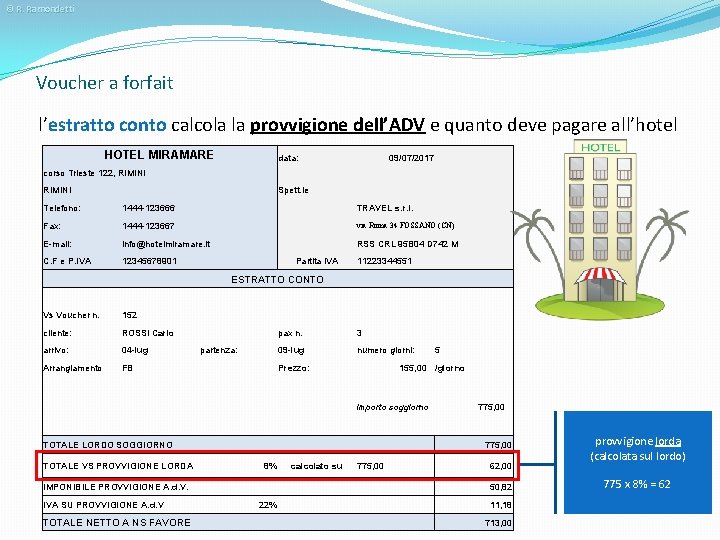Select the 'HOTEL MIRAMARE' header cell
This screenshot has width=720, height=540.
tap(159, 155)
